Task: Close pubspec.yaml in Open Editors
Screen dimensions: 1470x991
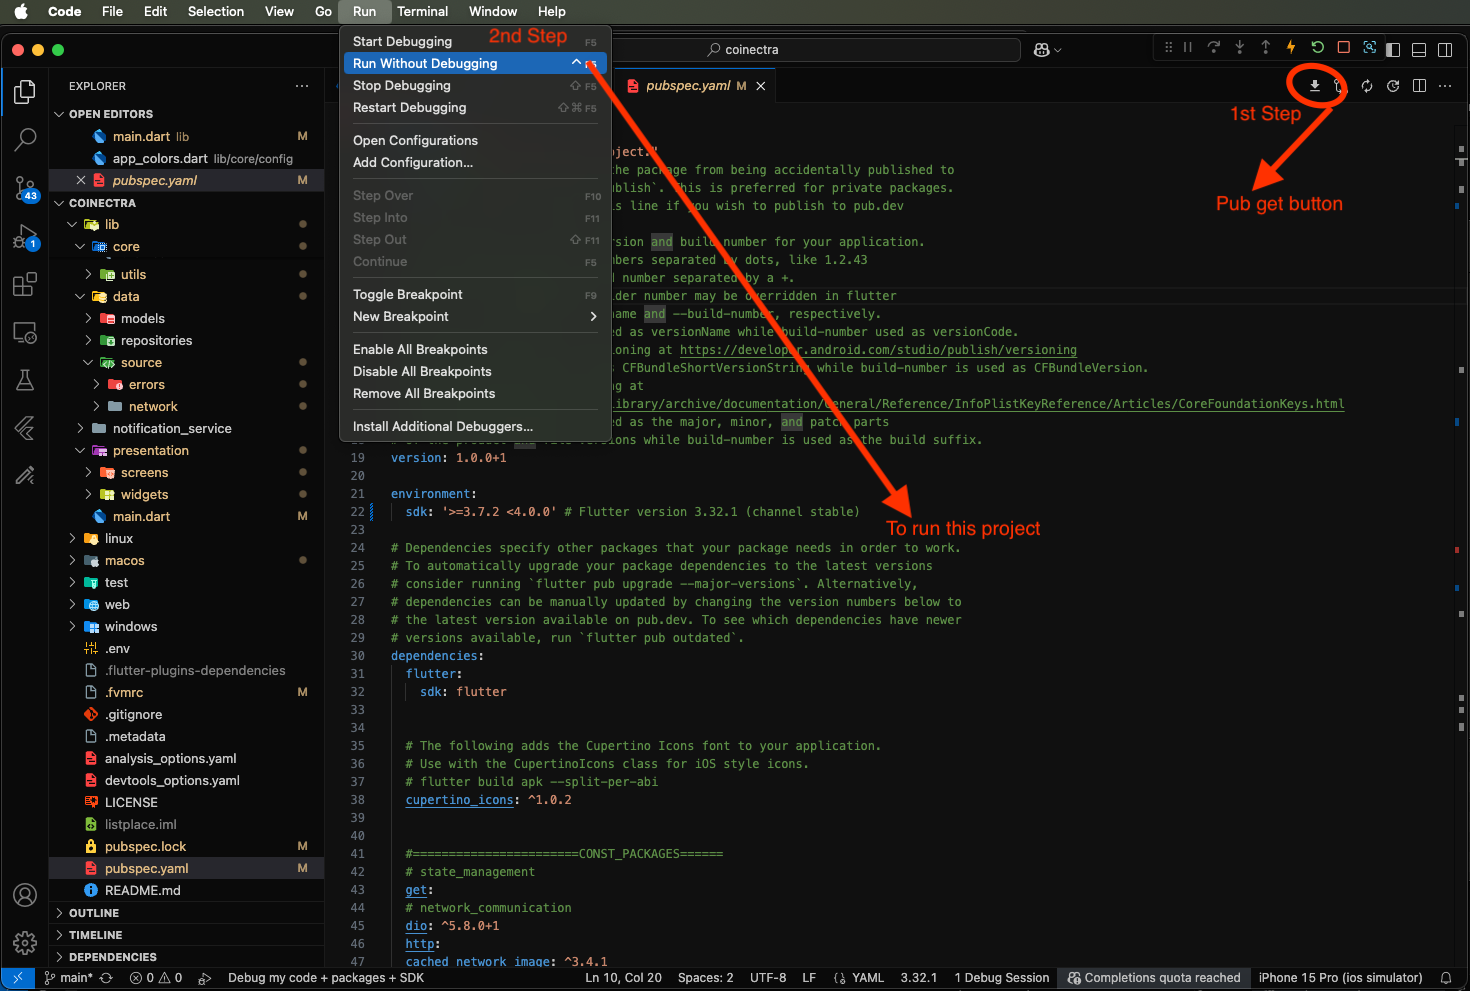Action: click(81, 180)
